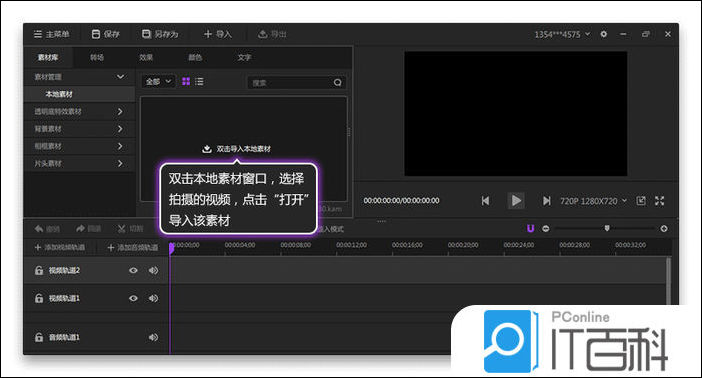
Task: Toggle the lock on 音频轨道1
Action: pos(39,337)
